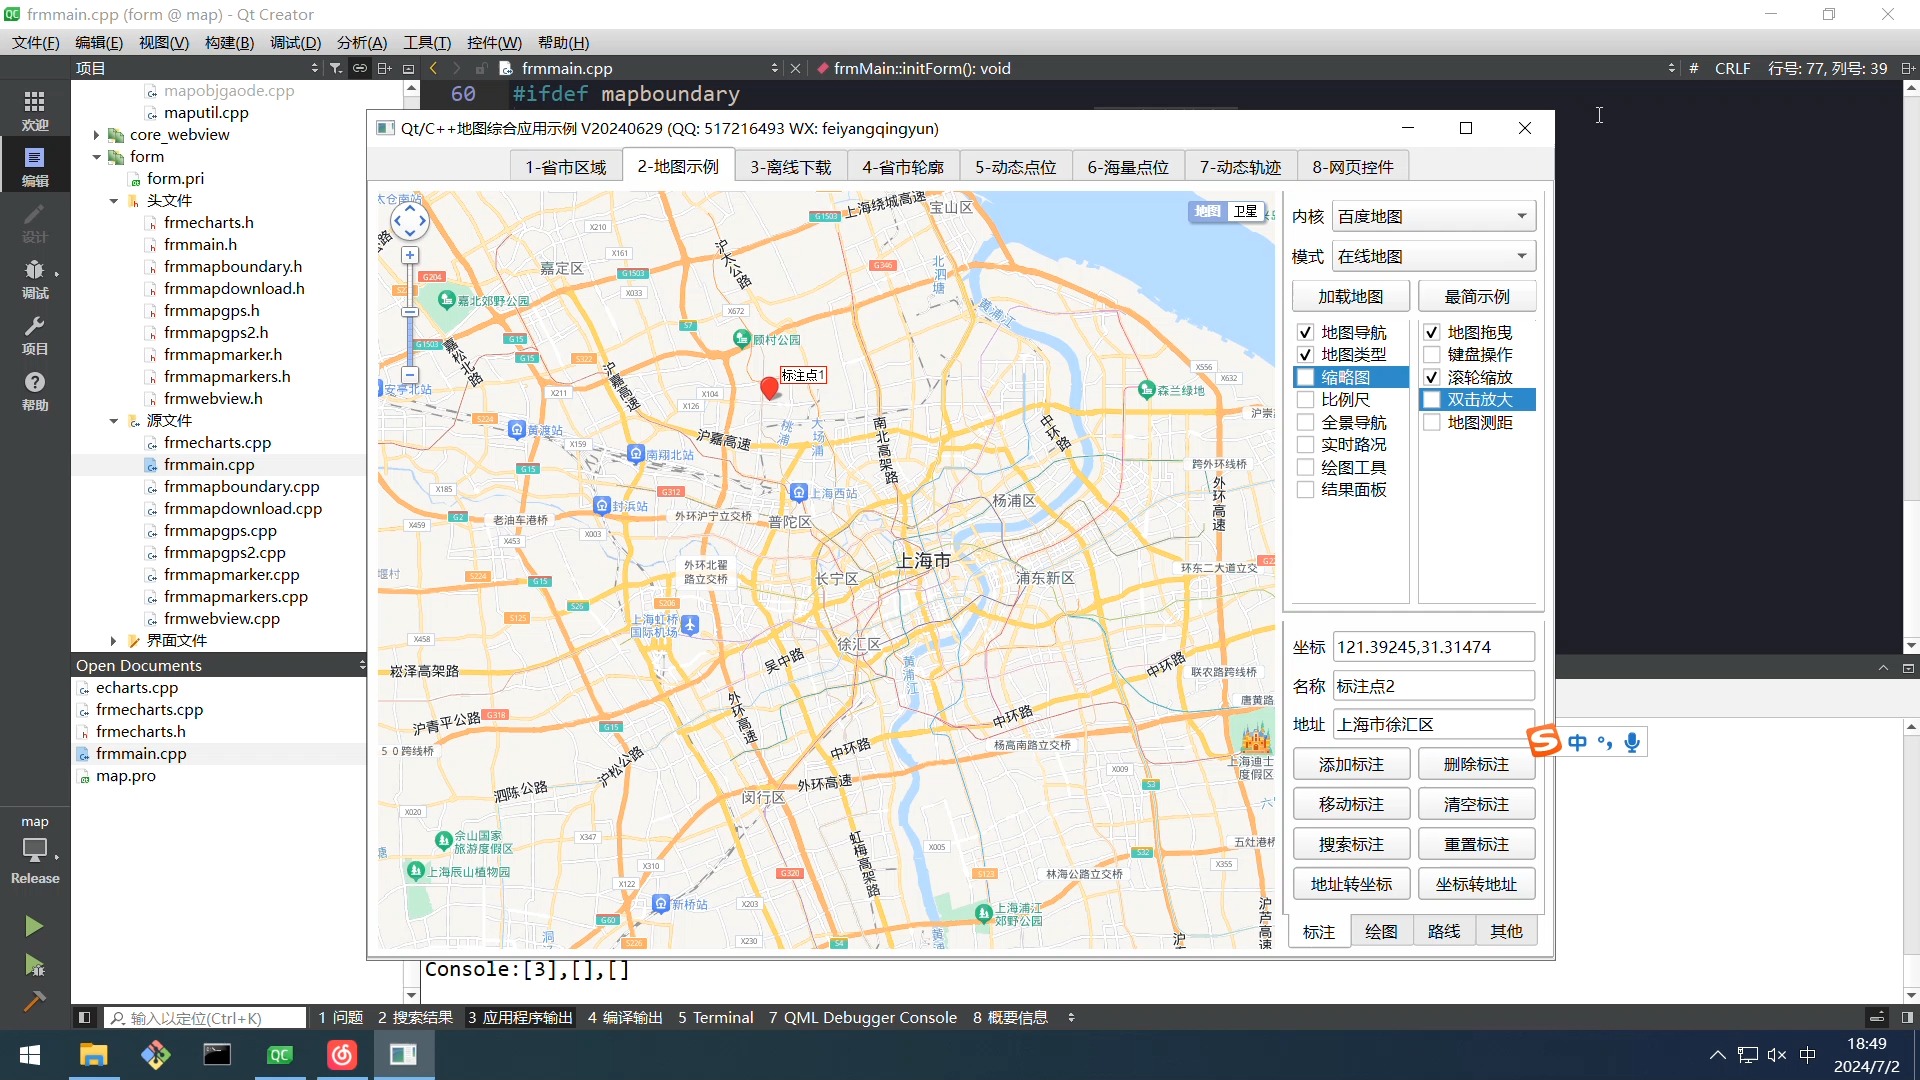This screenshot has height=1080, width=1920.
Task: Uncheck the 地图拖曳 checkbox
Action: click(1432, 332)
